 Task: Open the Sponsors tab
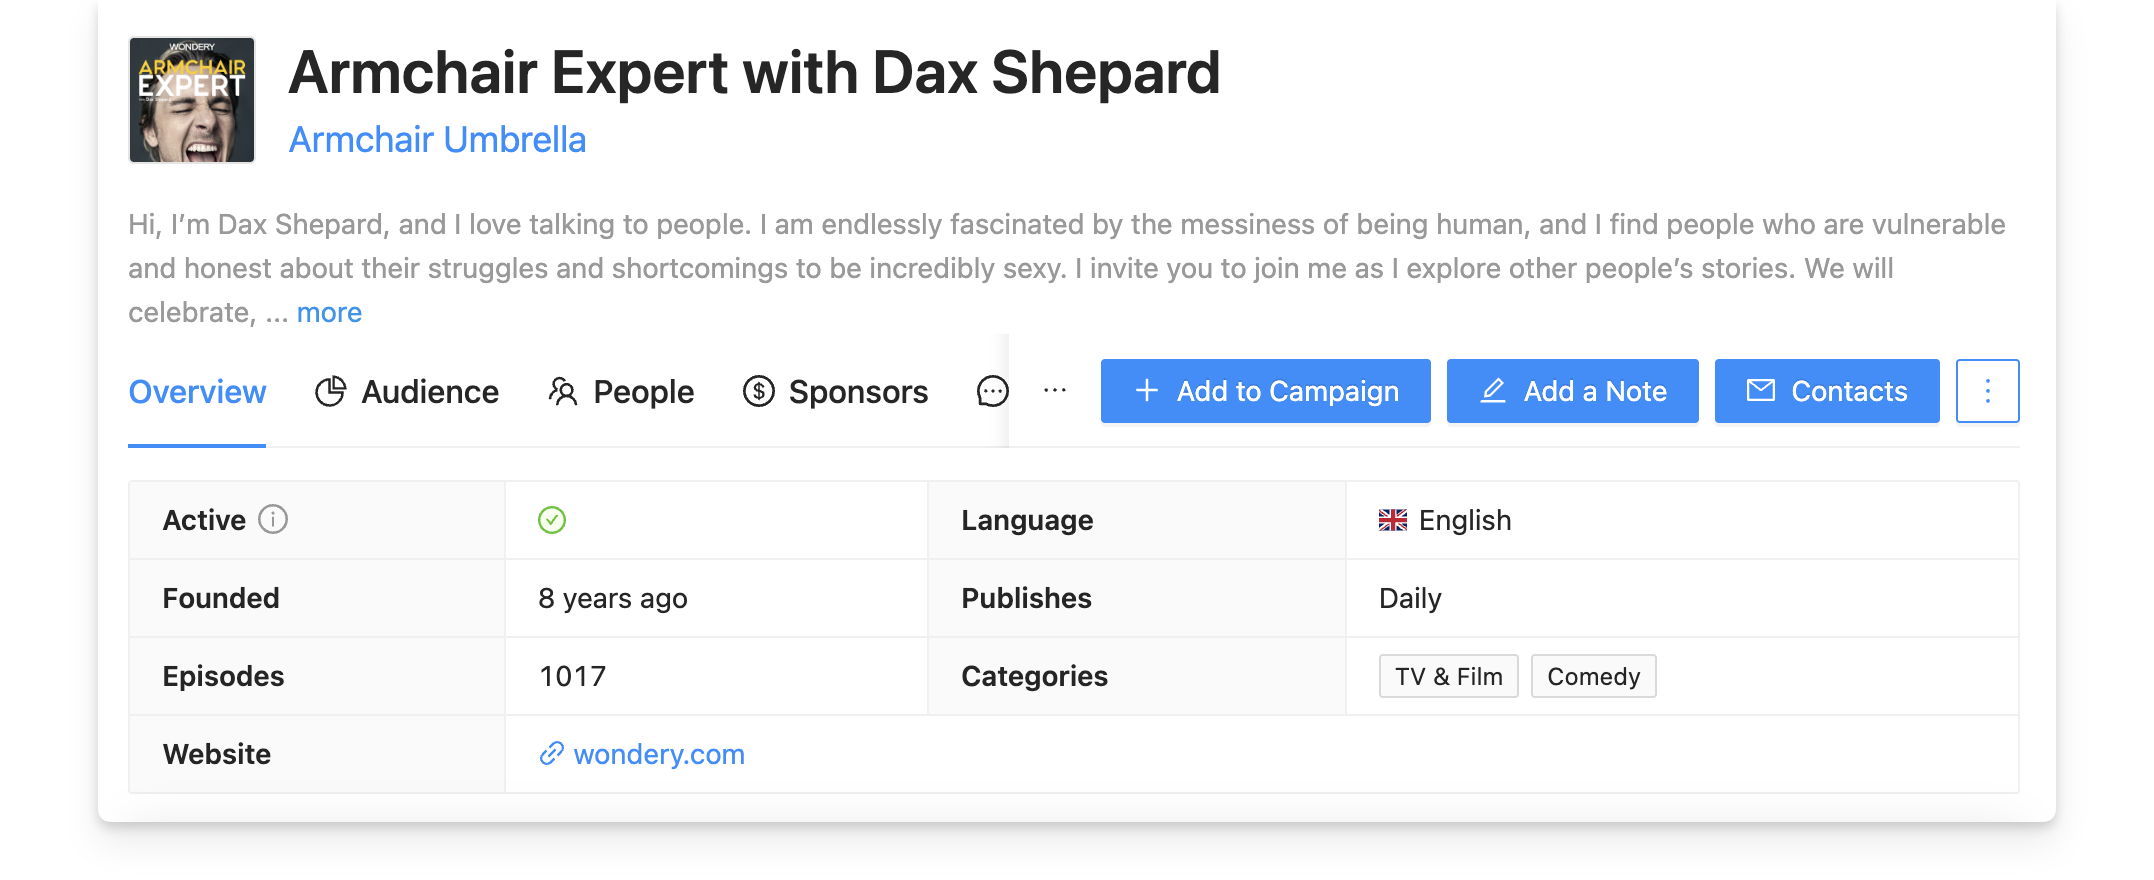[x=857, y=392]
